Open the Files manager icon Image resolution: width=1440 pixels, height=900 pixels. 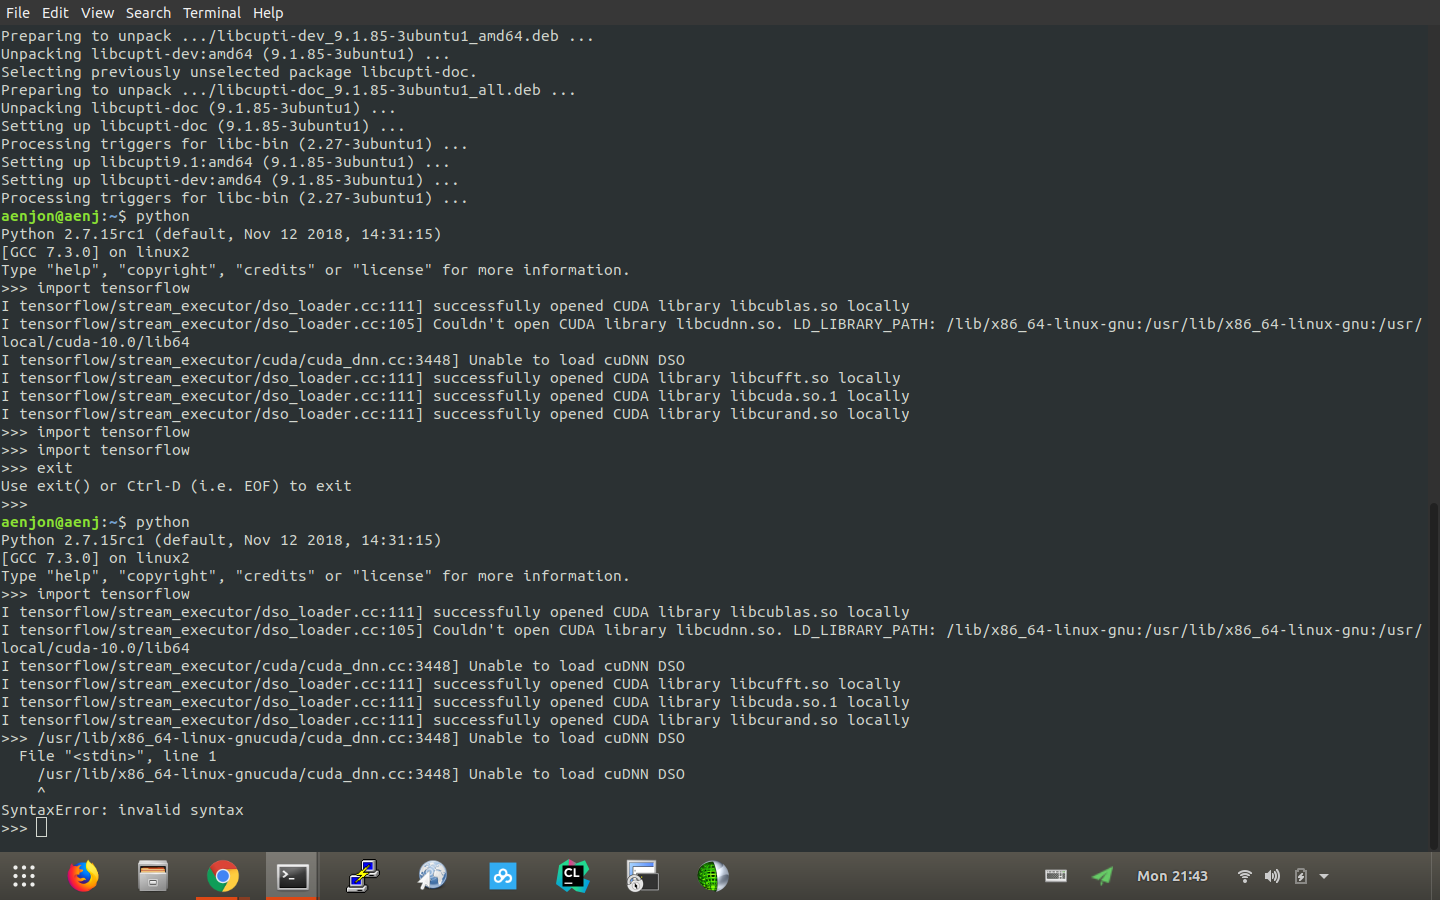(153, 877)
